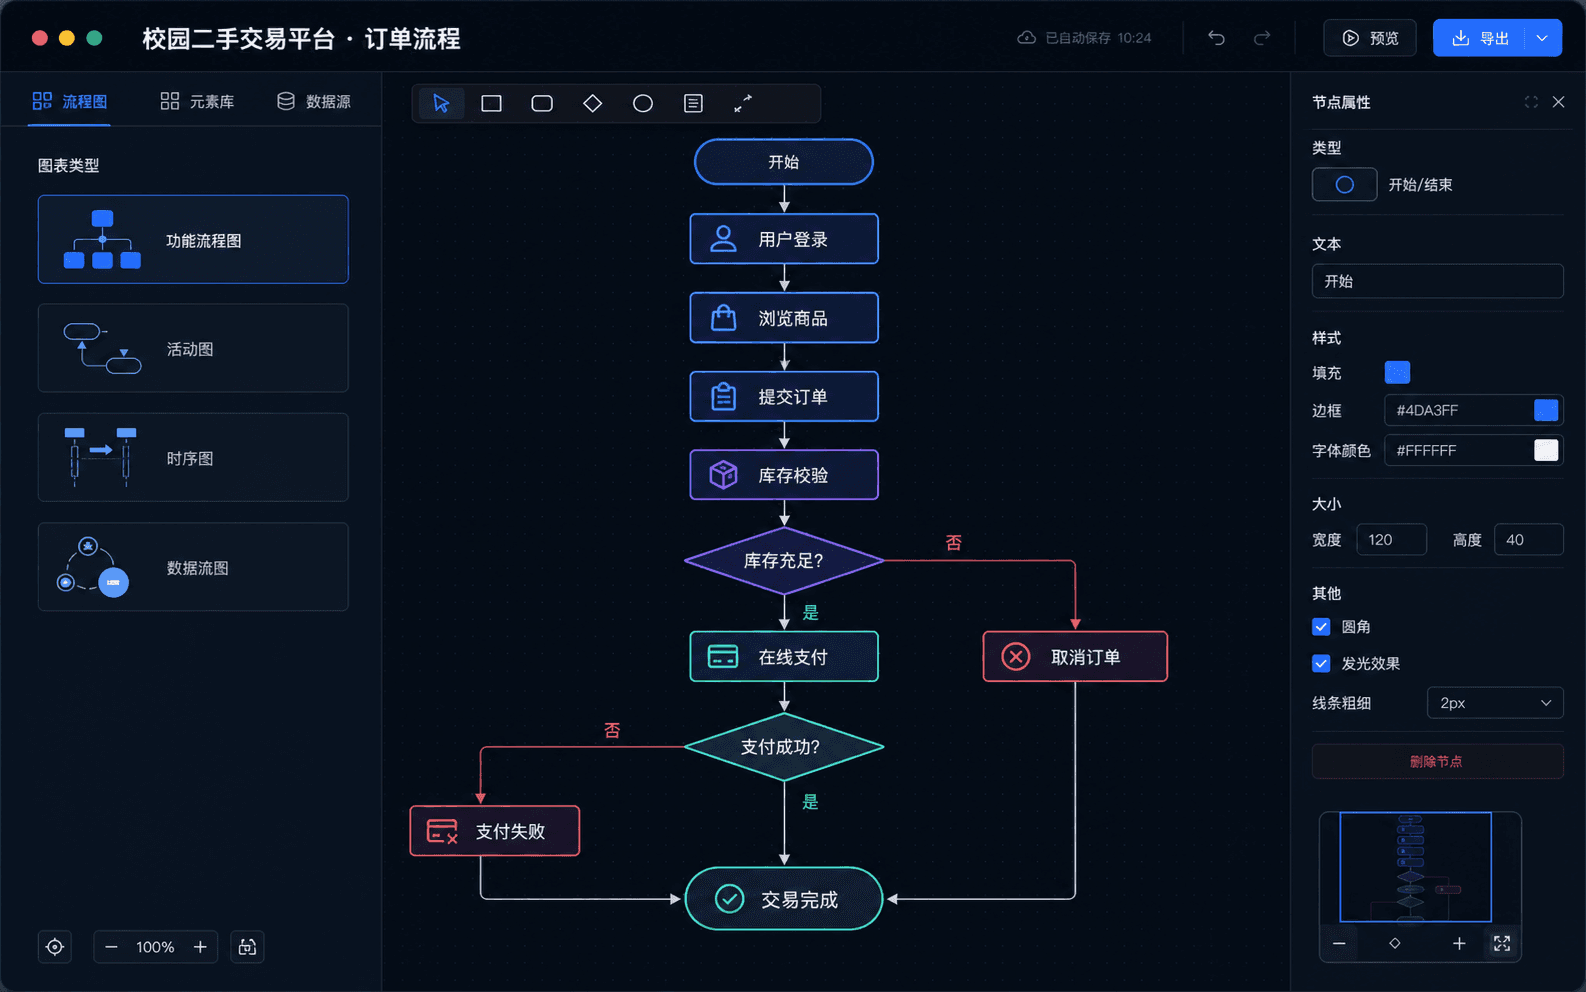
Task: Uncheck the 圆角 checkbox
Action: (x=1321, y=627)
